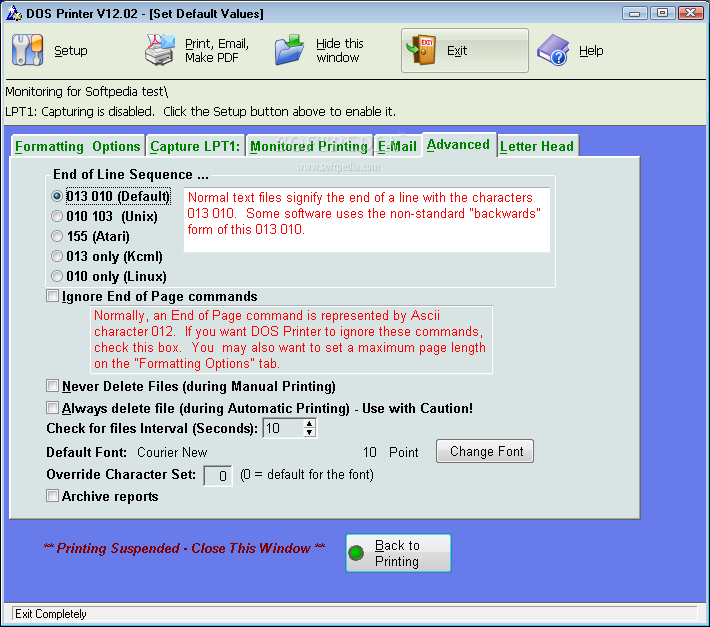This screenshot has width=710, height=627.
Task: Click 'Monitoring for Softpedia test\' status line
Action: (87, 92)
